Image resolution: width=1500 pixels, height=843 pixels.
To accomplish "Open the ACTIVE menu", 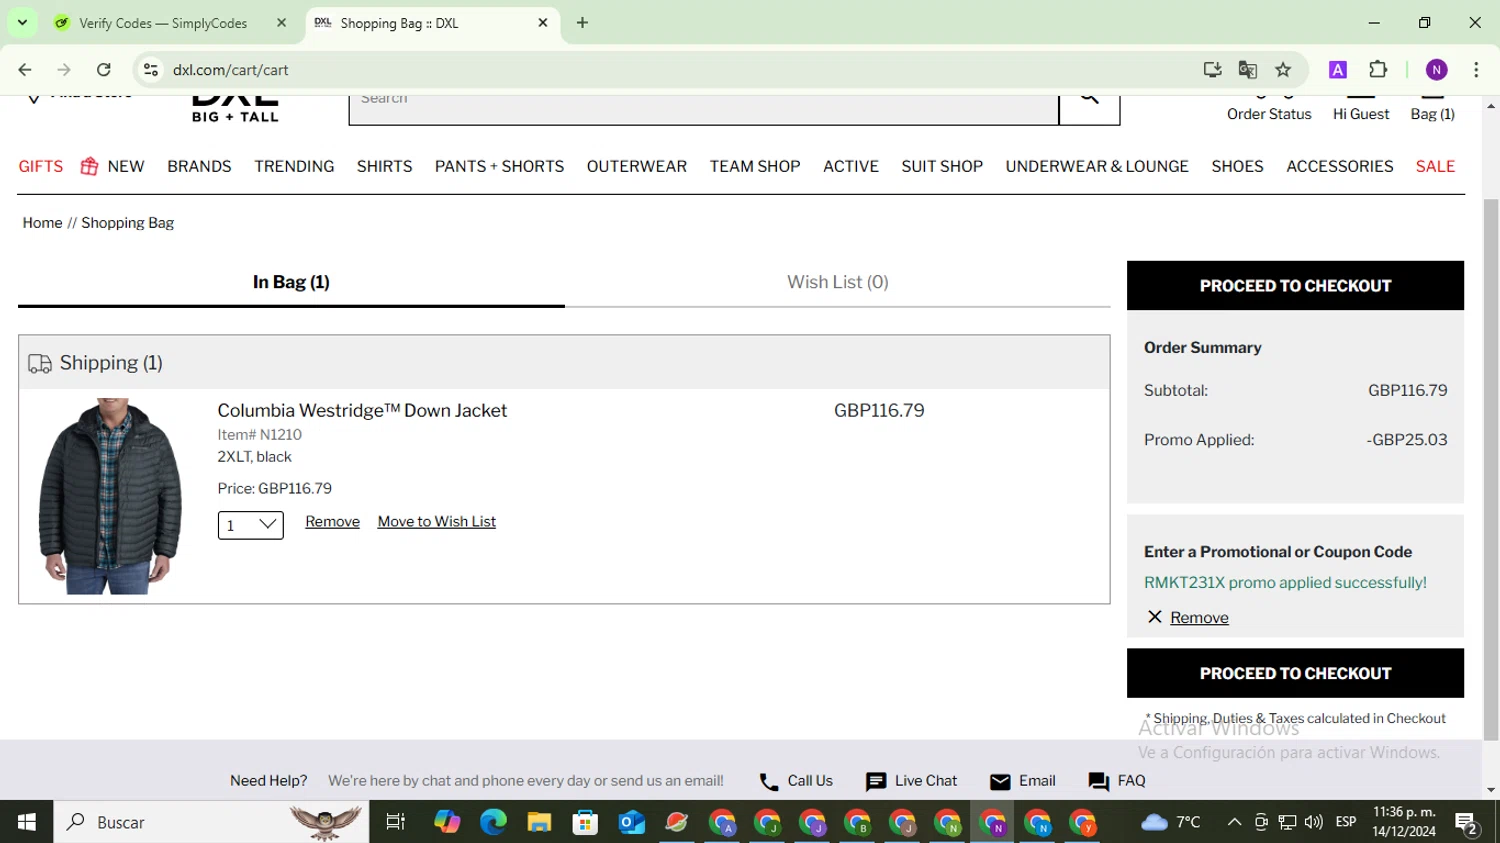I will point(851,166).
